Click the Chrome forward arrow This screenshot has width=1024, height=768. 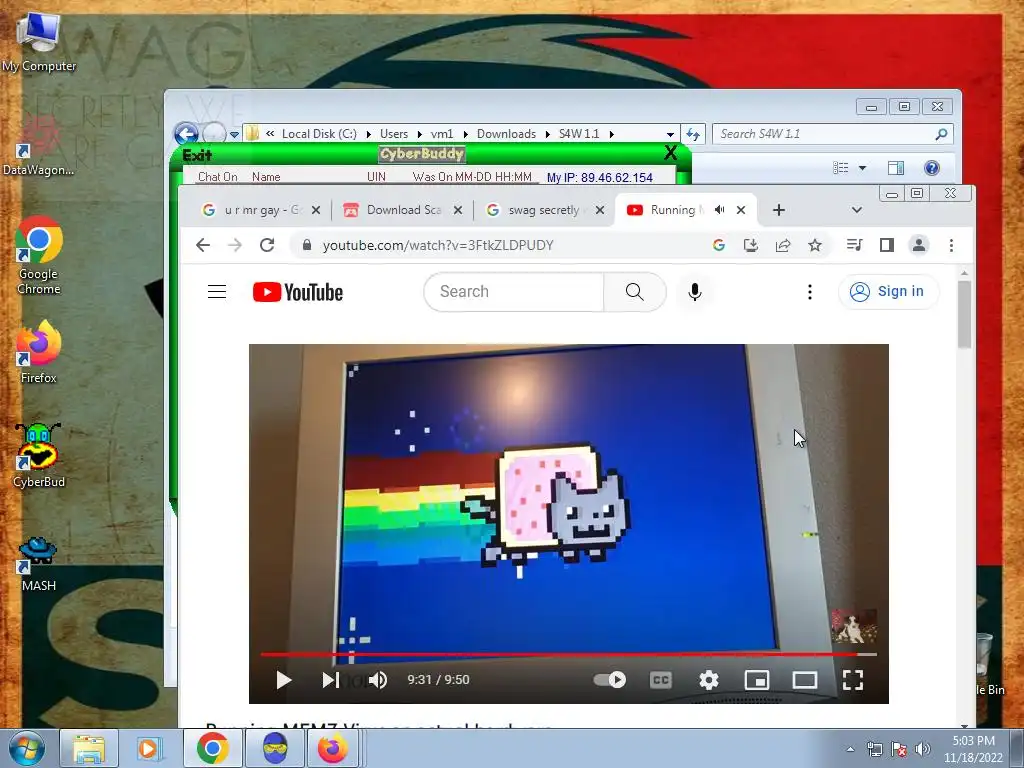235,245
